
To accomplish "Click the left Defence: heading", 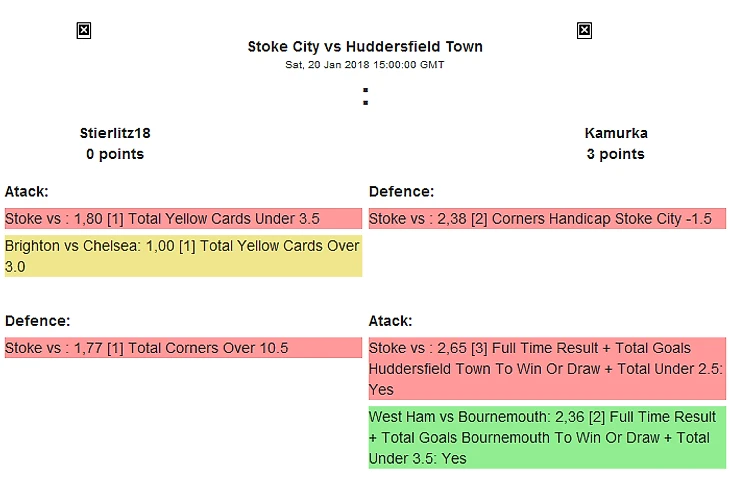I will click(x=37, y=321).
